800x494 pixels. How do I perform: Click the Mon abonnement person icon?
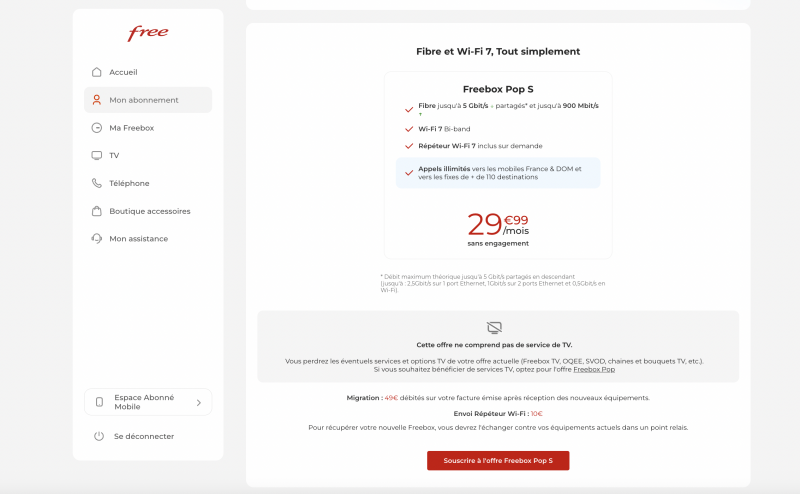[x=97, y=100]
